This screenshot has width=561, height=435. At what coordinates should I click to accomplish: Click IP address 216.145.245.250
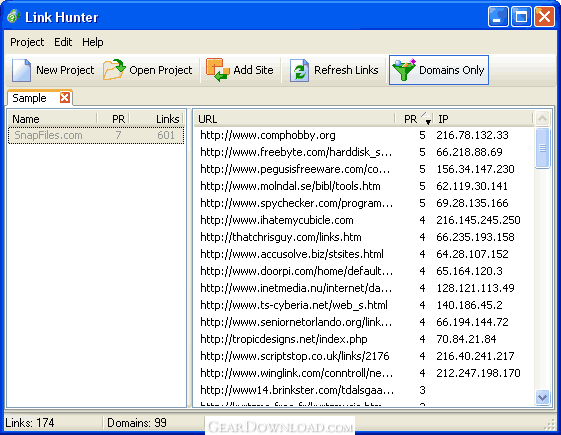(478, 220)
